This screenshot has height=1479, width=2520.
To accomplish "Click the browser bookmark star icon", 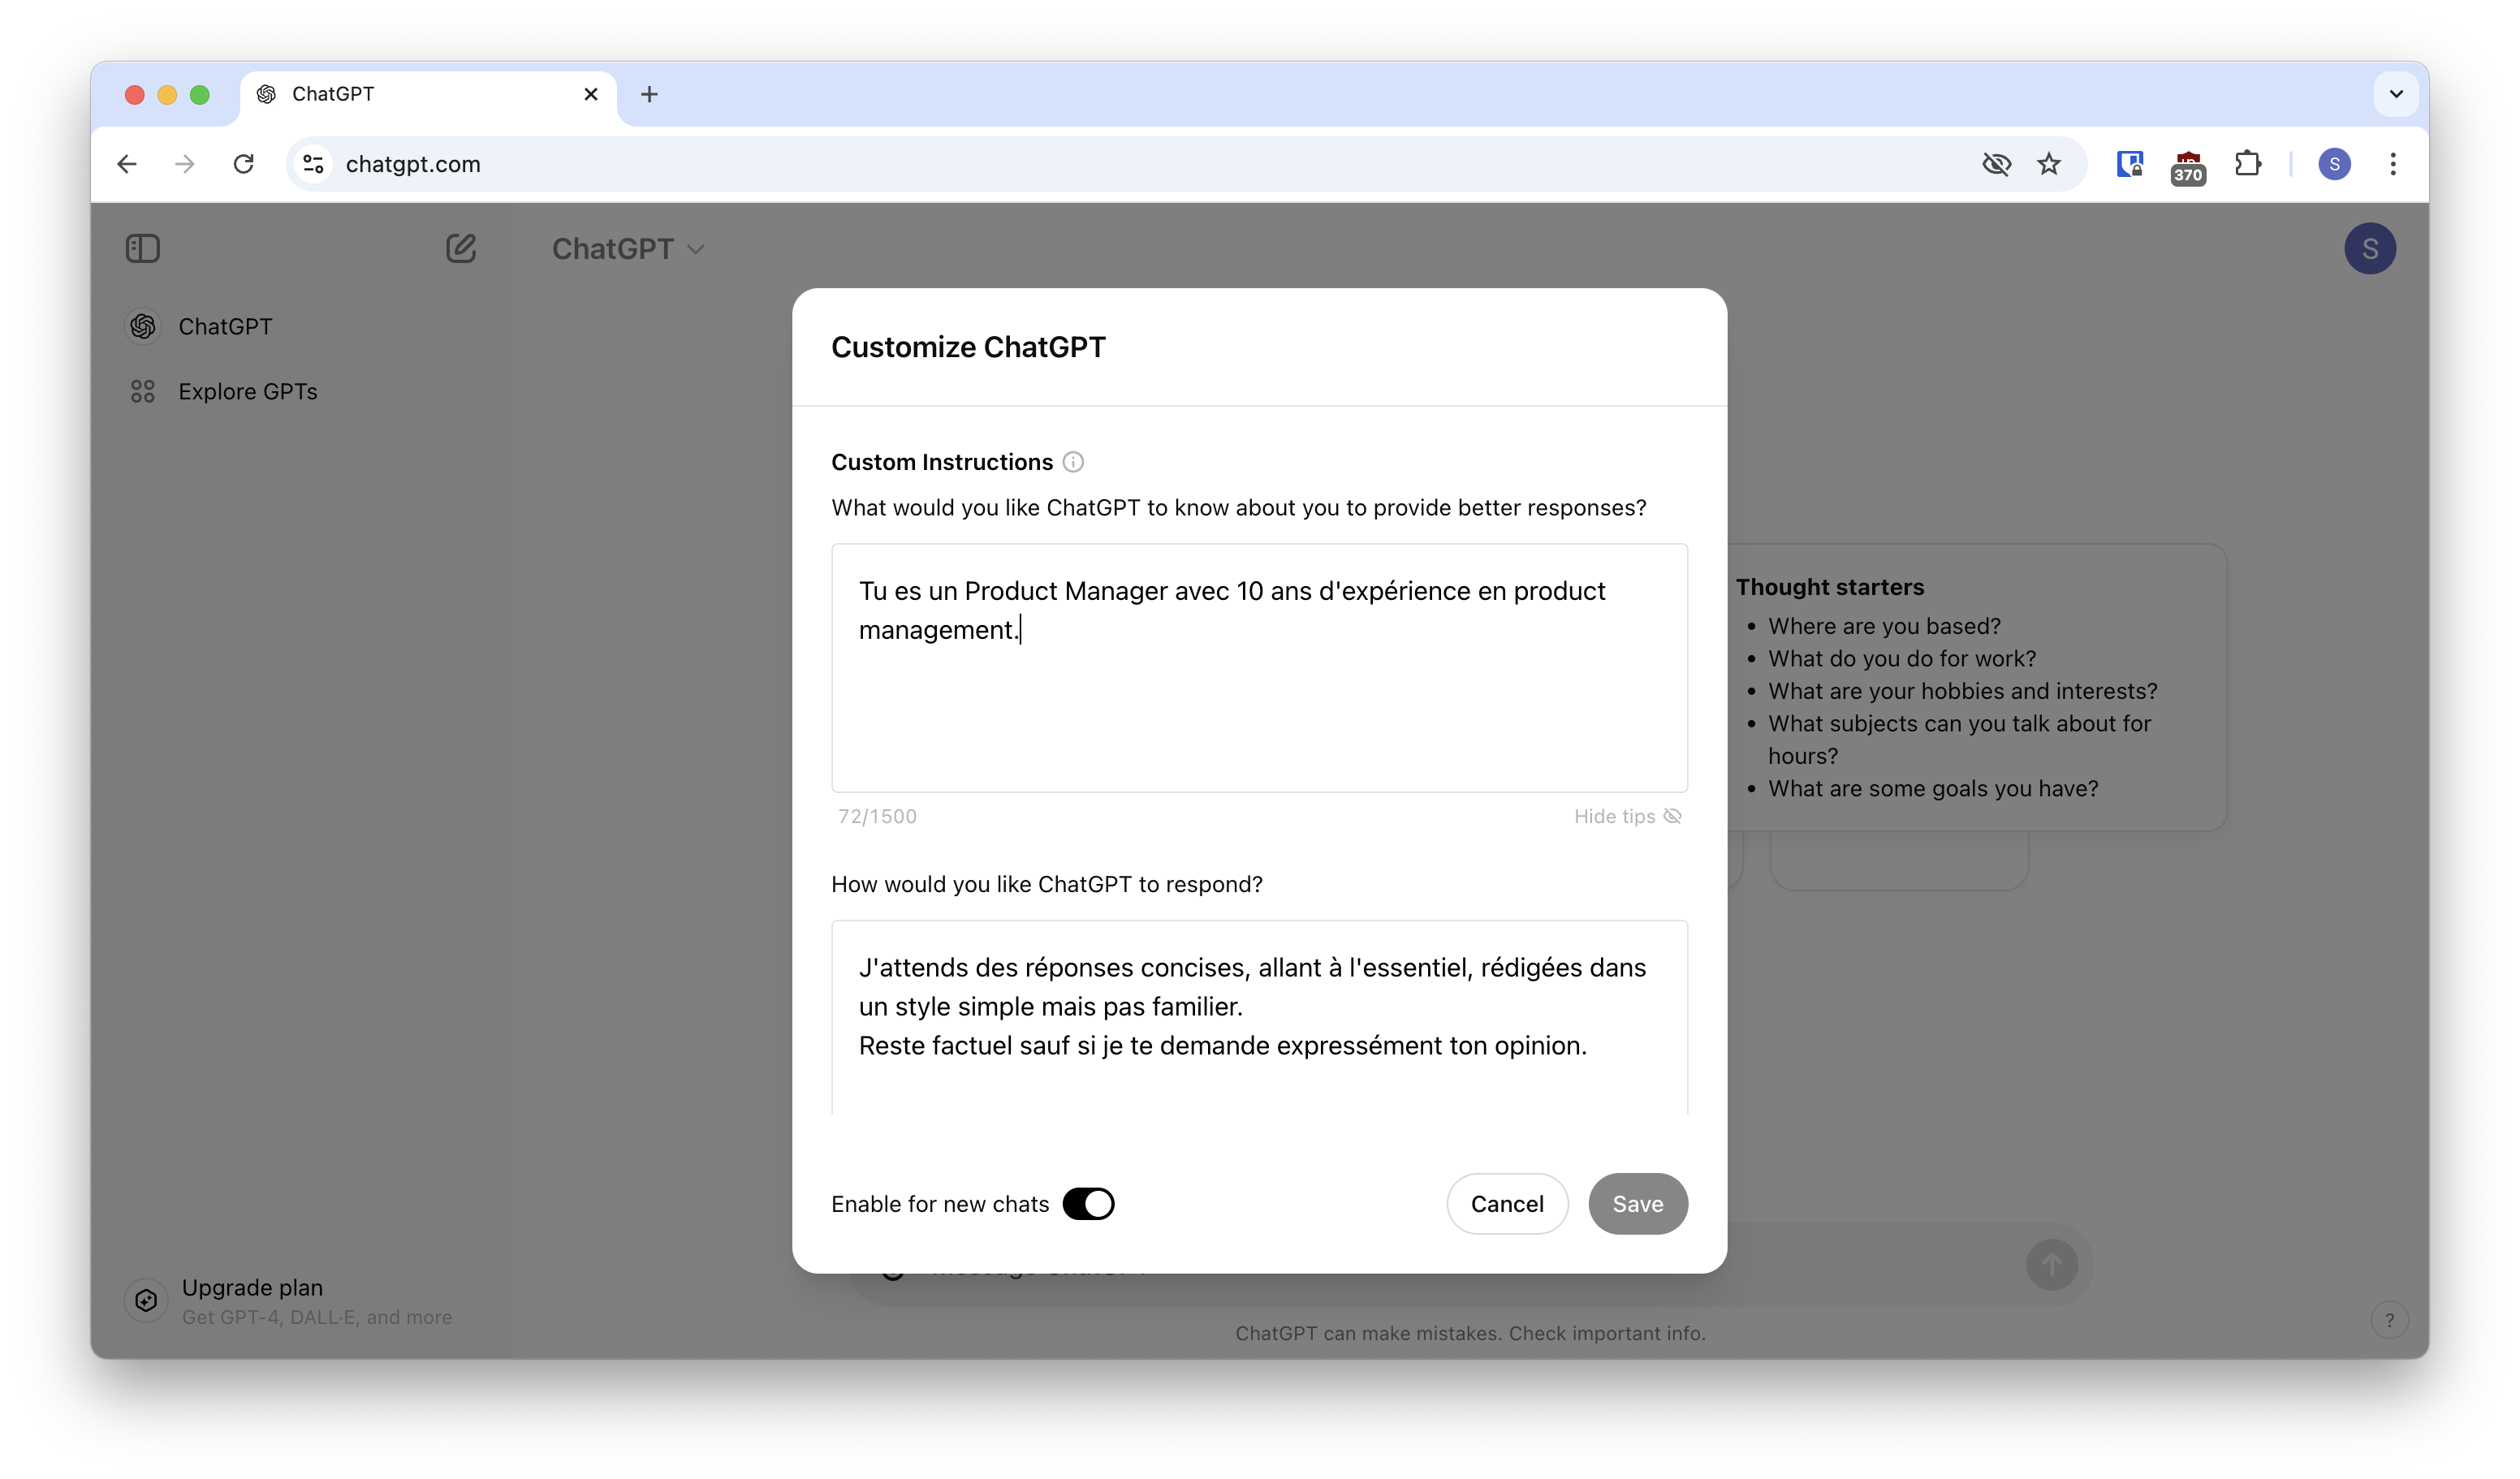I will [x=2048, y=164].
